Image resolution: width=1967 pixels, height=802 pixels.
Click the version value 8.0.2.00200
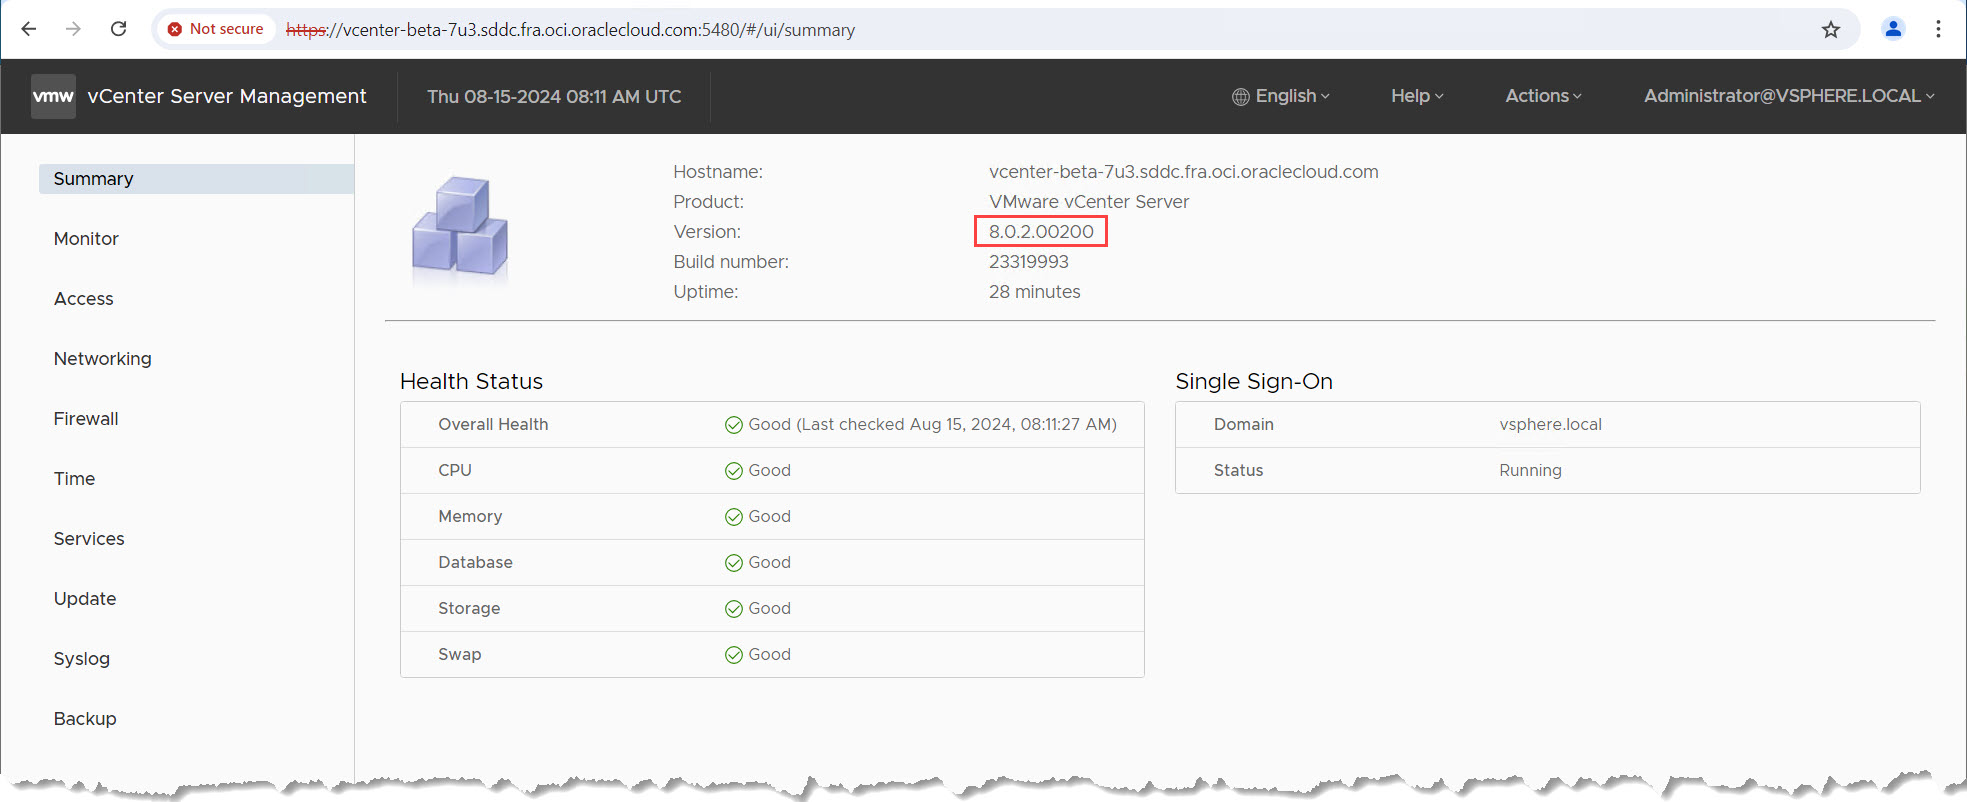1041,232
